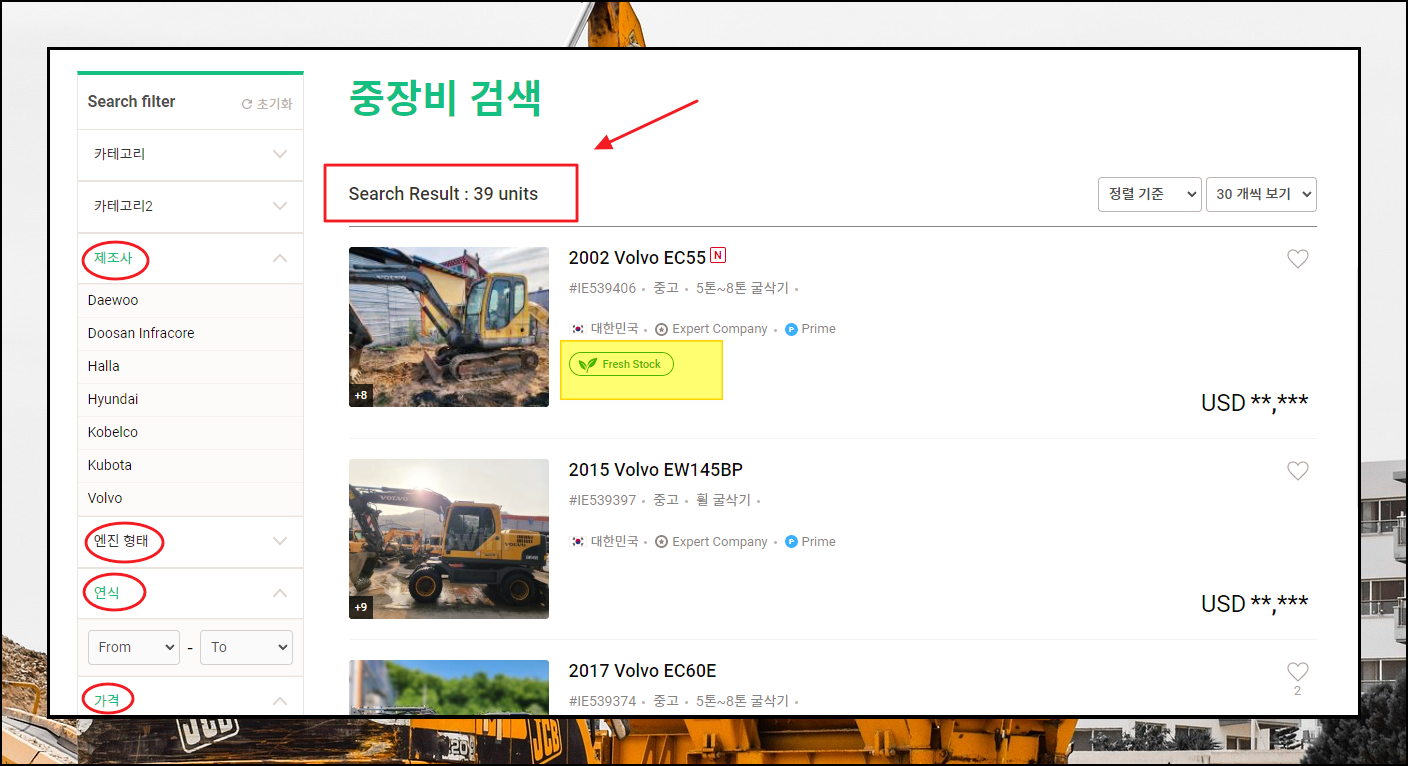Click the 초기화 reset text
Viewport: 1408px width, 766px height.
[274, 104]
